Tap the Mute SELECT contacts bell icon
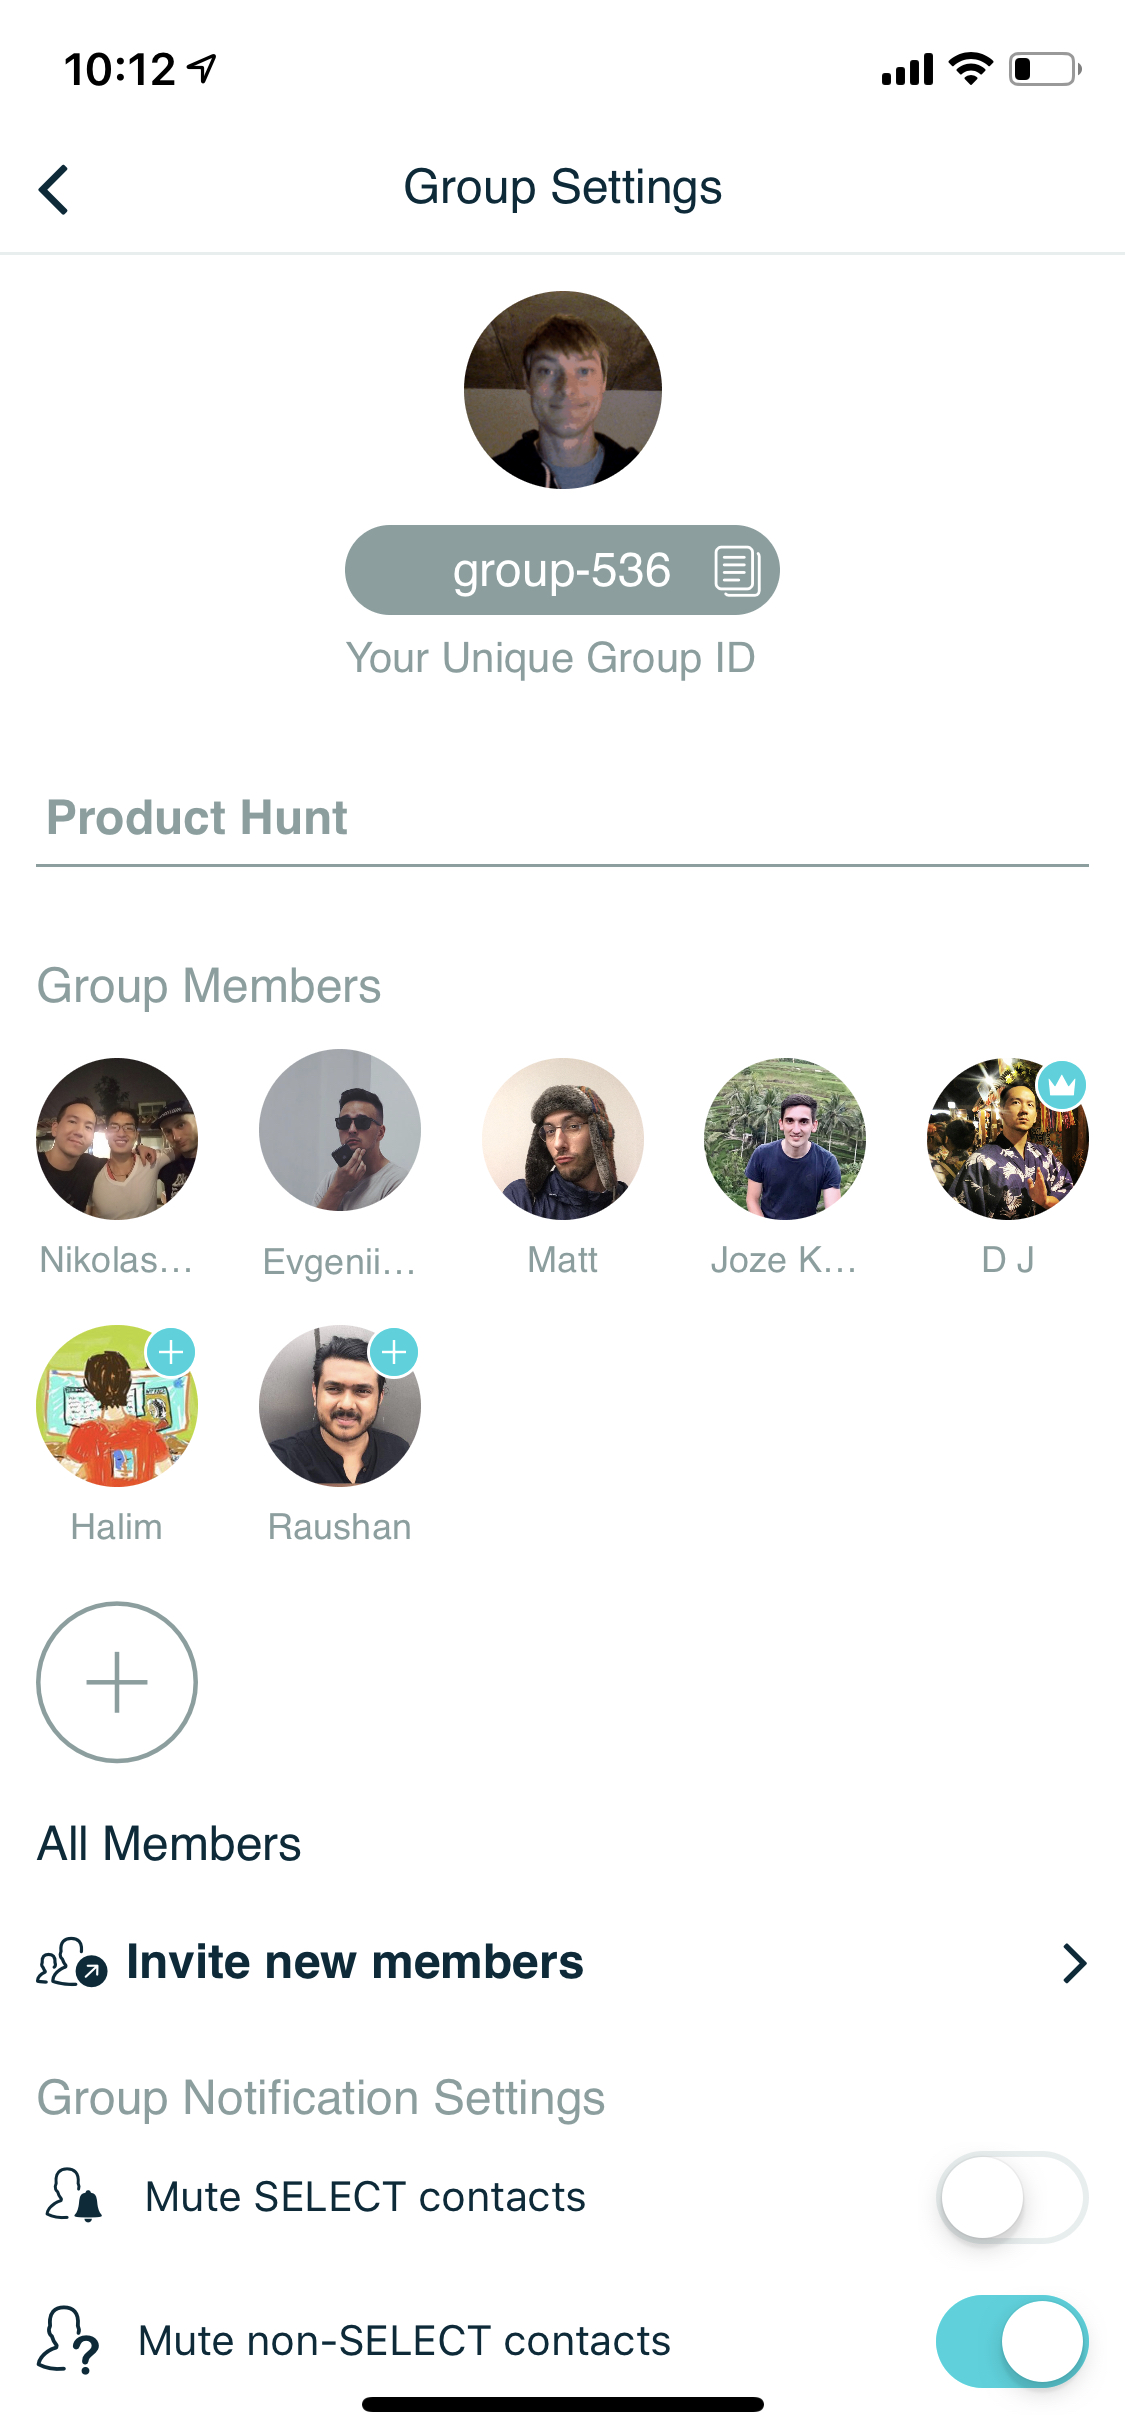 (73, 2195)
